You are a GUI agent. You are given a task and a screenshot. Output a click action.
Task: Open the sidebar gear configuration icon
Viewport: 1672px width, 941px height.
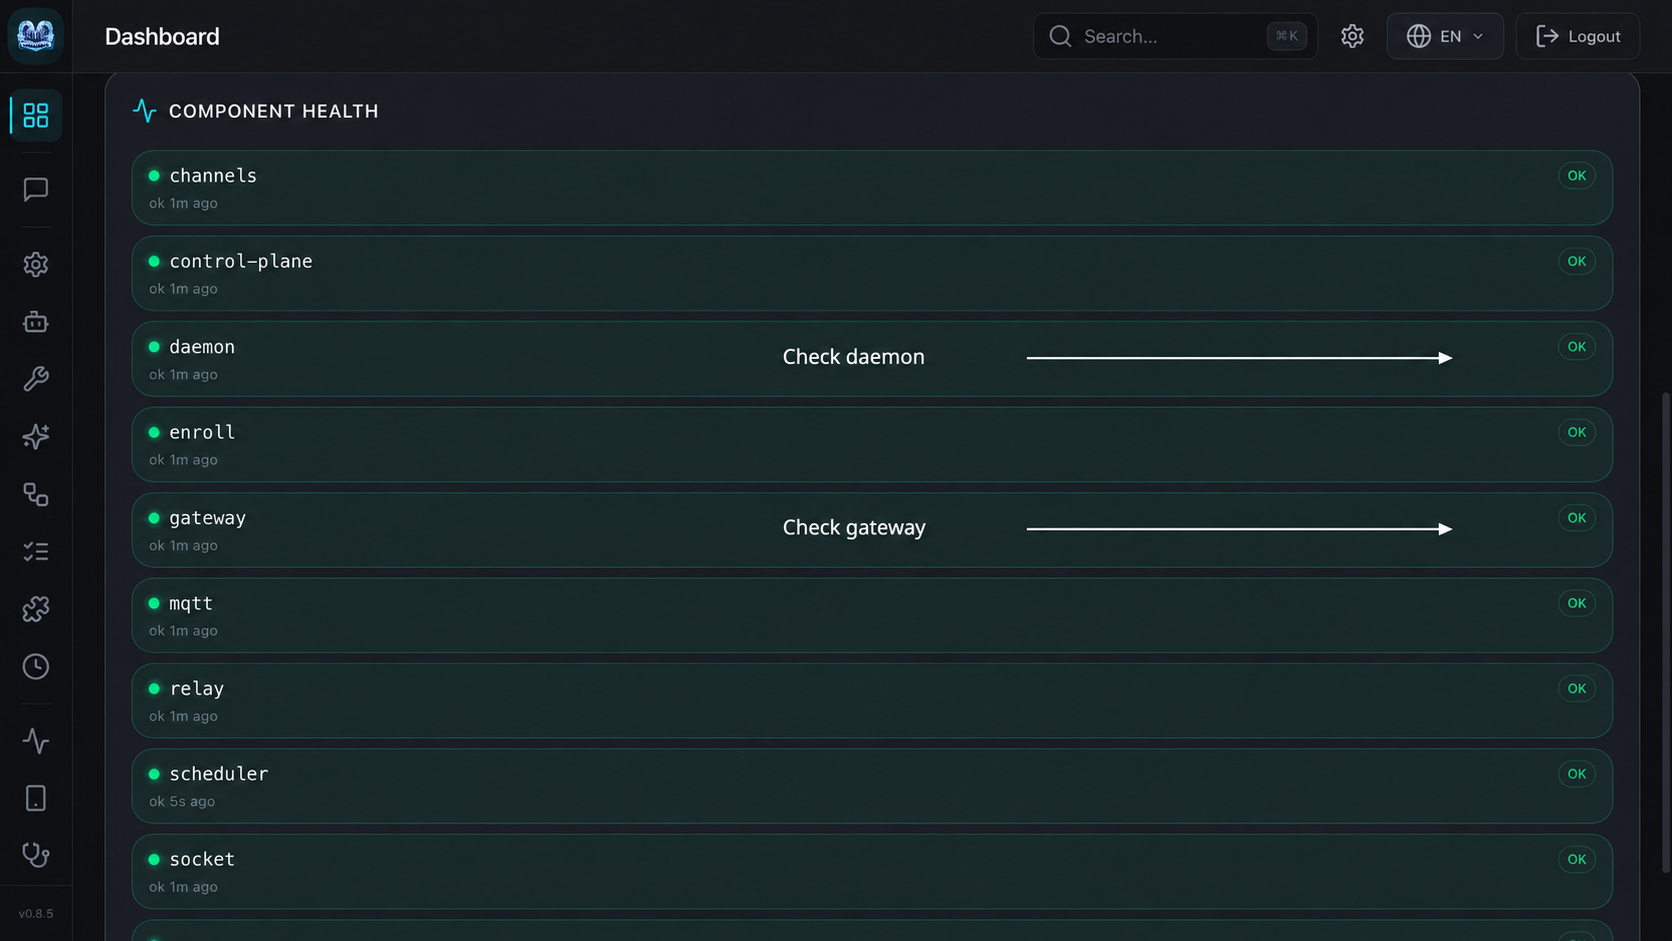point(36,264)
